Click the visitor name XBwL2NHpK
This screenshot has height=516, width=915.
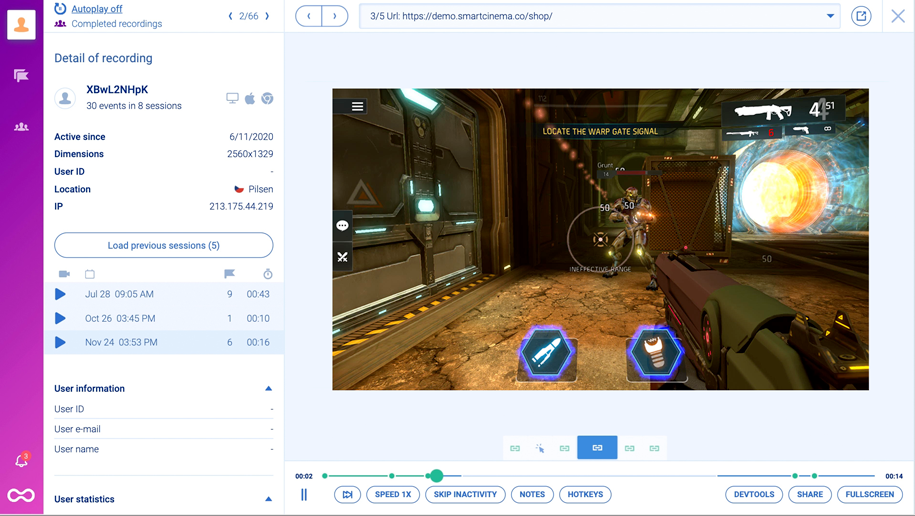[x=117, y=89]
